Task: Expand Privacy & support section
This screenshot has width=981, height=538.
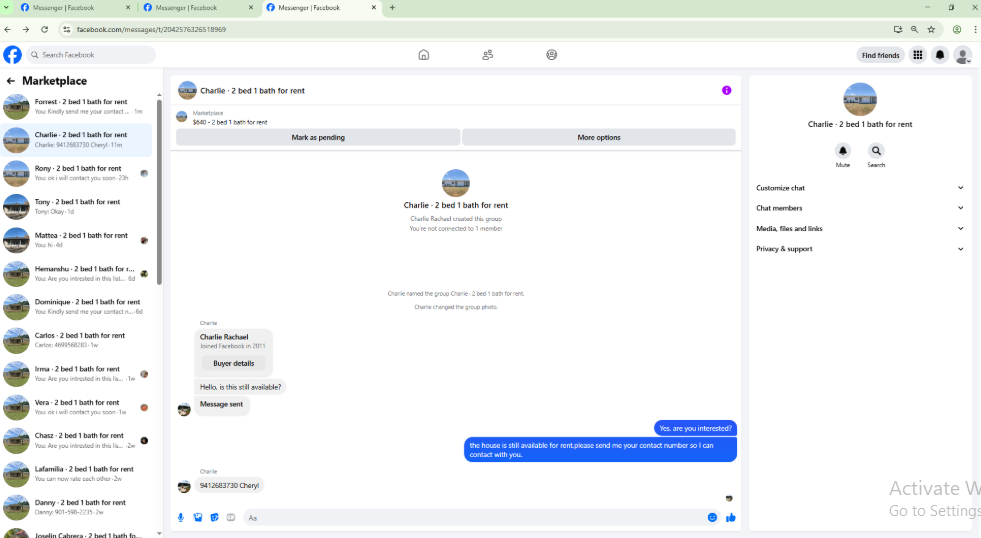Action: coord(860,248)
